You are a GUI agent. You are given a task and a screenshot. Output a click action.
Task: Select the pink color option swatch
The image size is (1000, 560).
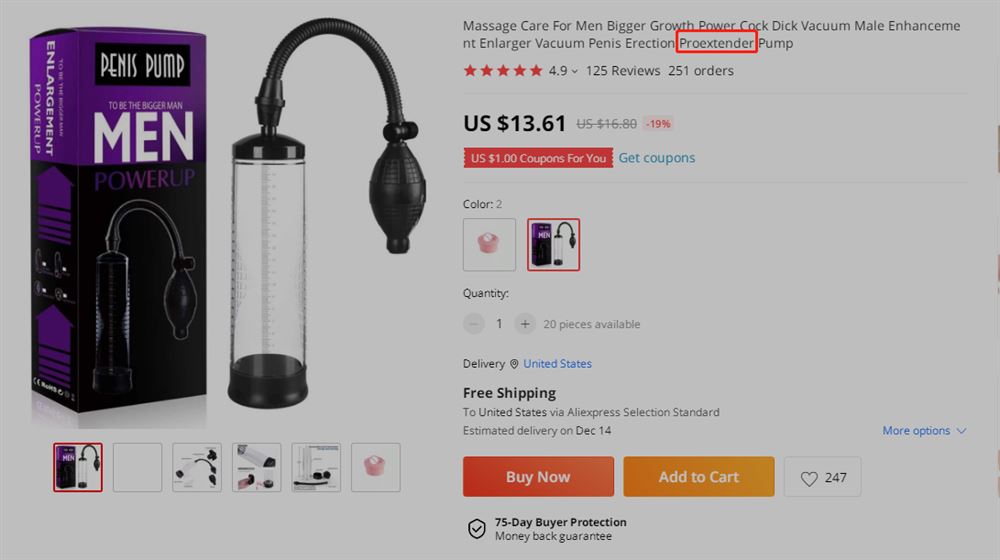coord(489,244)
